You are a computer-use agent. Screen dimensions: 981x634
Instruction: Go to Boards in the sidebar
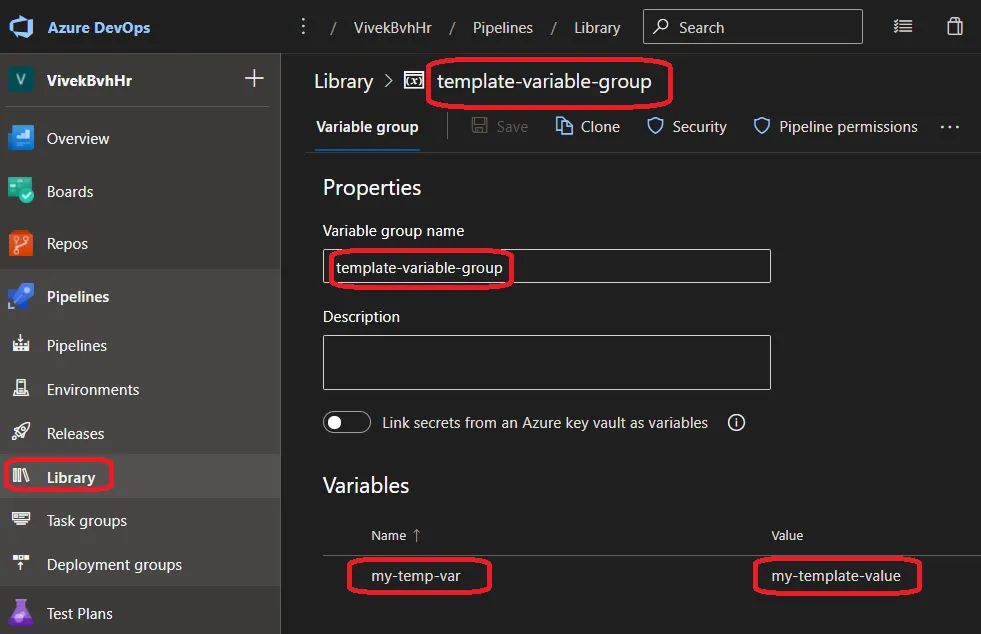pos(69,192)
